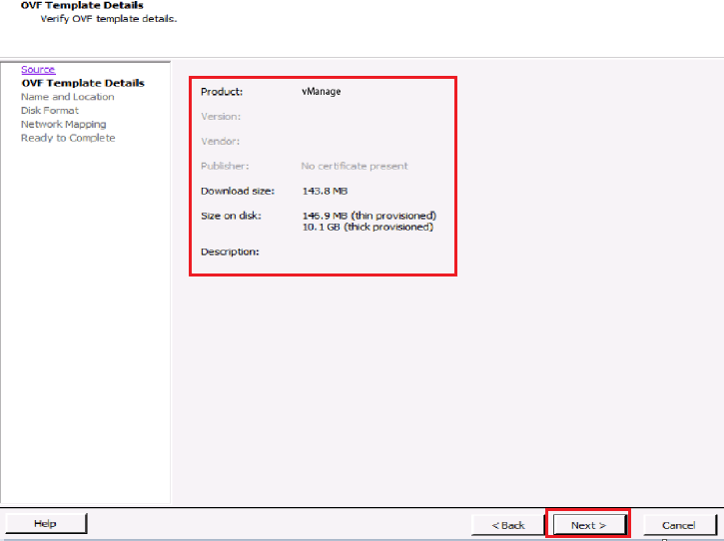
Task: Select Name and Location step
Action: 67,97
